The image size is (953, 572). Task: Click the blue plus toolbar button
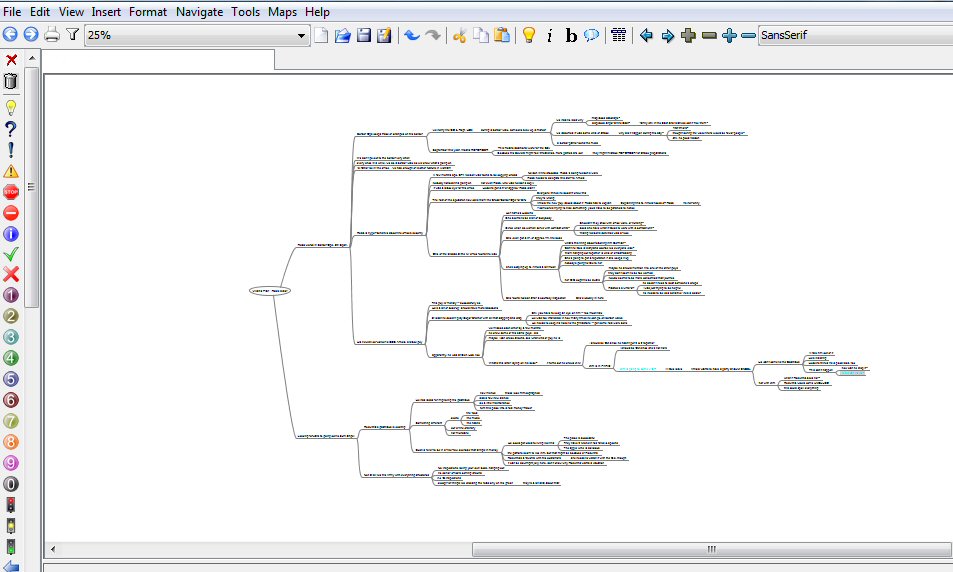729,35
